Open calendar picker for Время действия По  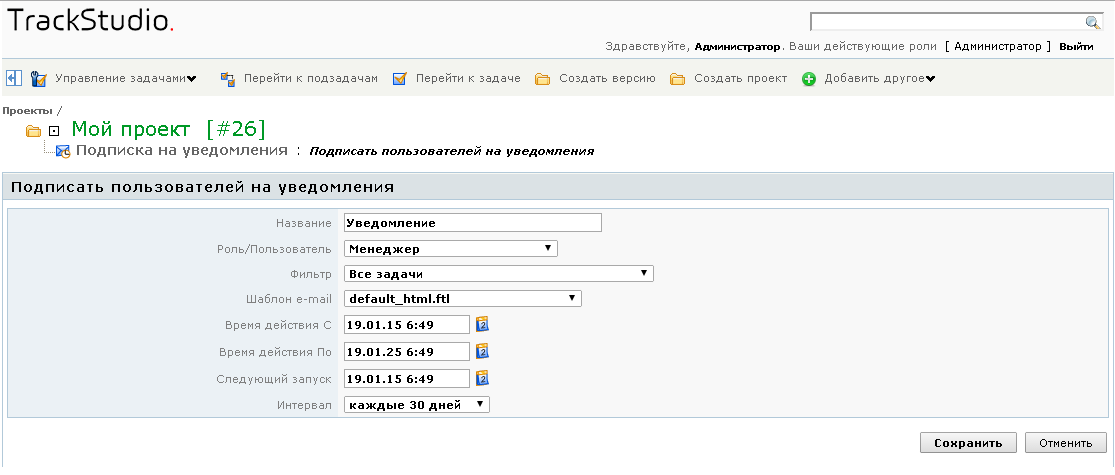(x=481, y=351)
